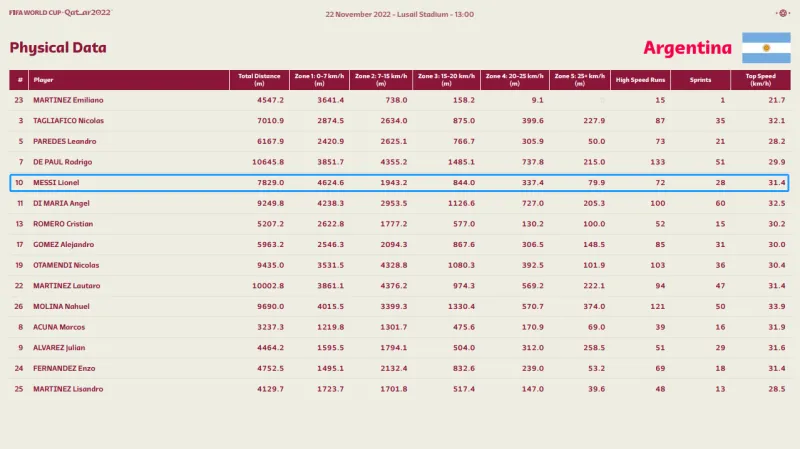Click the jersey number column header
The image size is (800, 449).
19,80
